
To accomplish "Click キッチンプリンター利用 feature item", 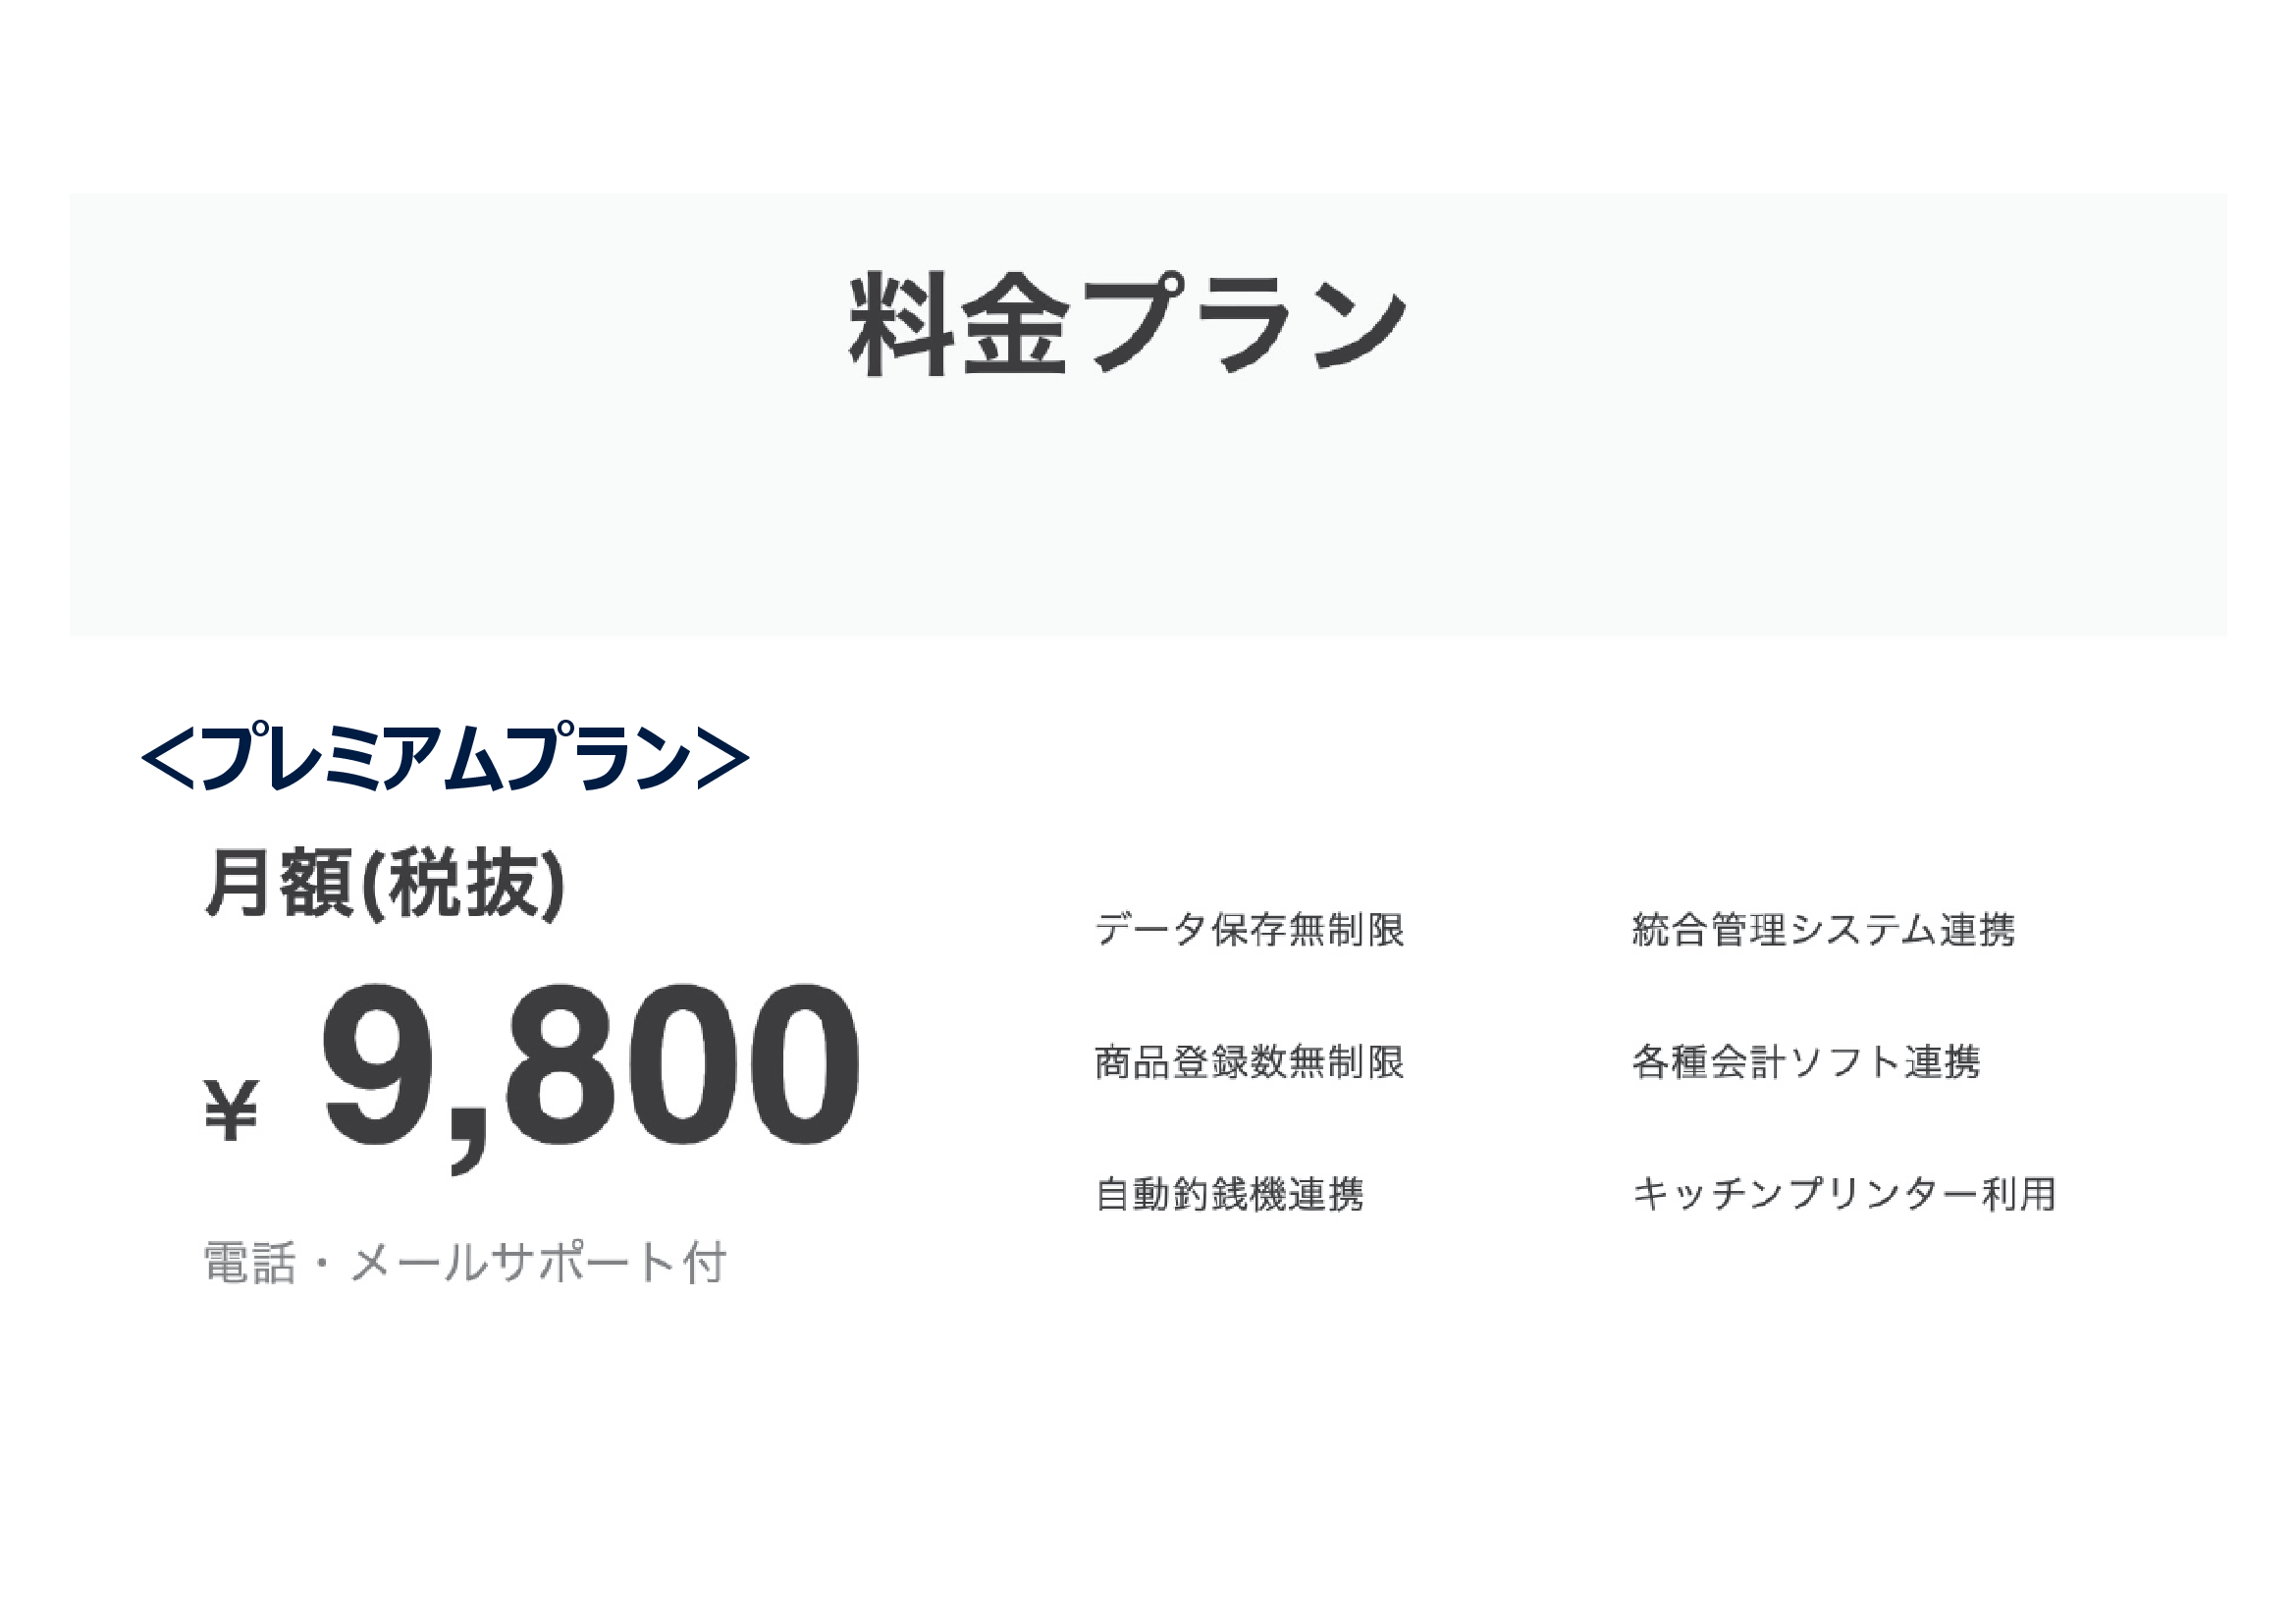I will point(1844,1193).
